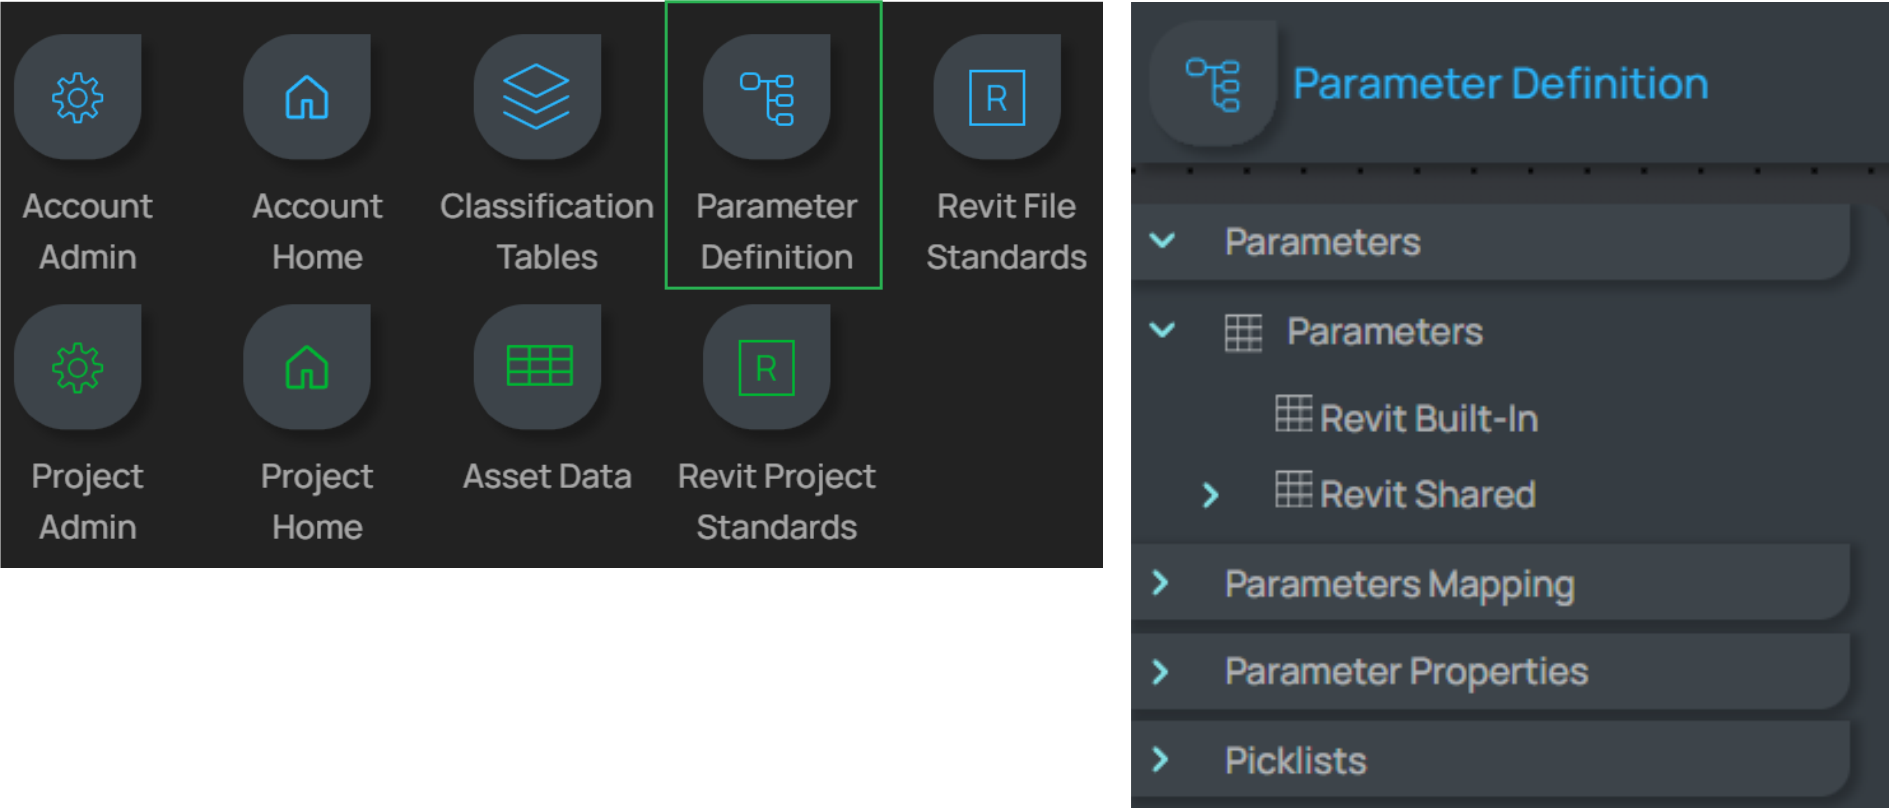Select the Parameter Definition tree icon
The image size is (1889, 808).
[x=767, y=98]
